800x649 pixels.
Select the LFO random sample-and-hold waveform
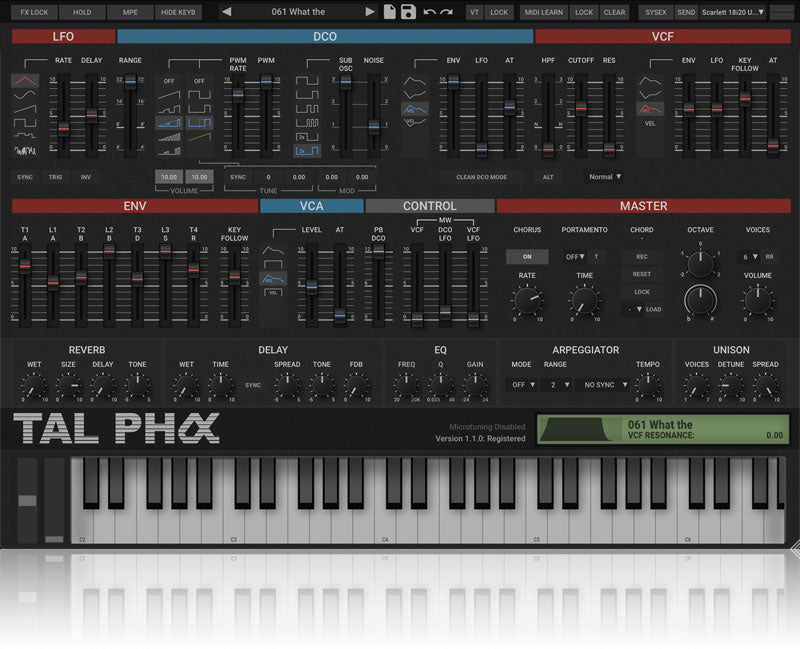(x=25, y=136)
